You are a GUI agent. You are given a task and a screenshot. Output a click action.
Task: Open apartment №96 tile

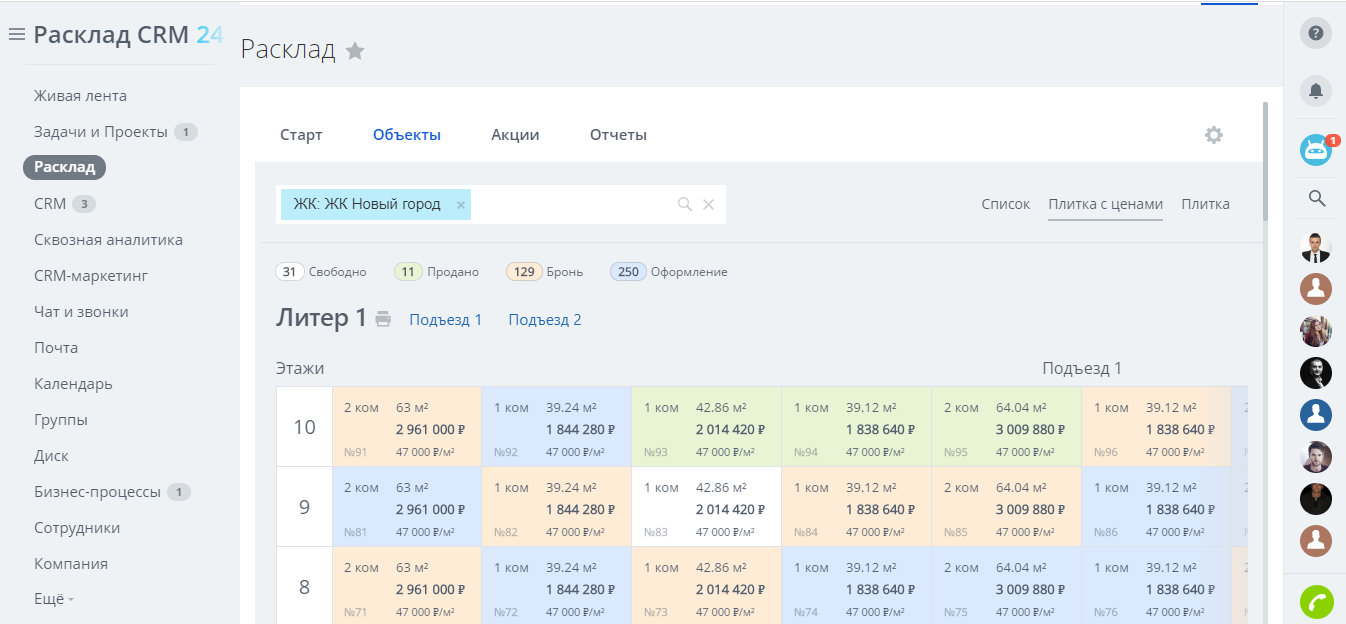[1157, 427]
